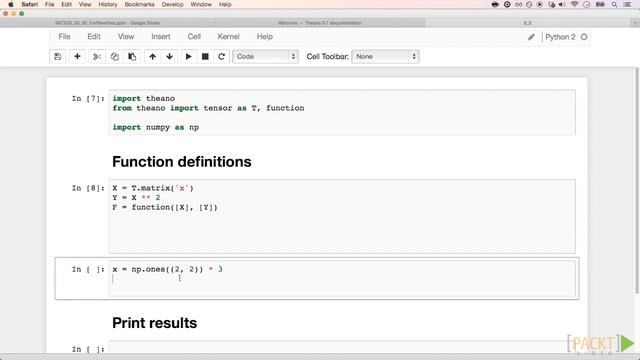The width and height of the screenshot is (640, 360).
Task: Open the Apple menu
Action: 11,4
